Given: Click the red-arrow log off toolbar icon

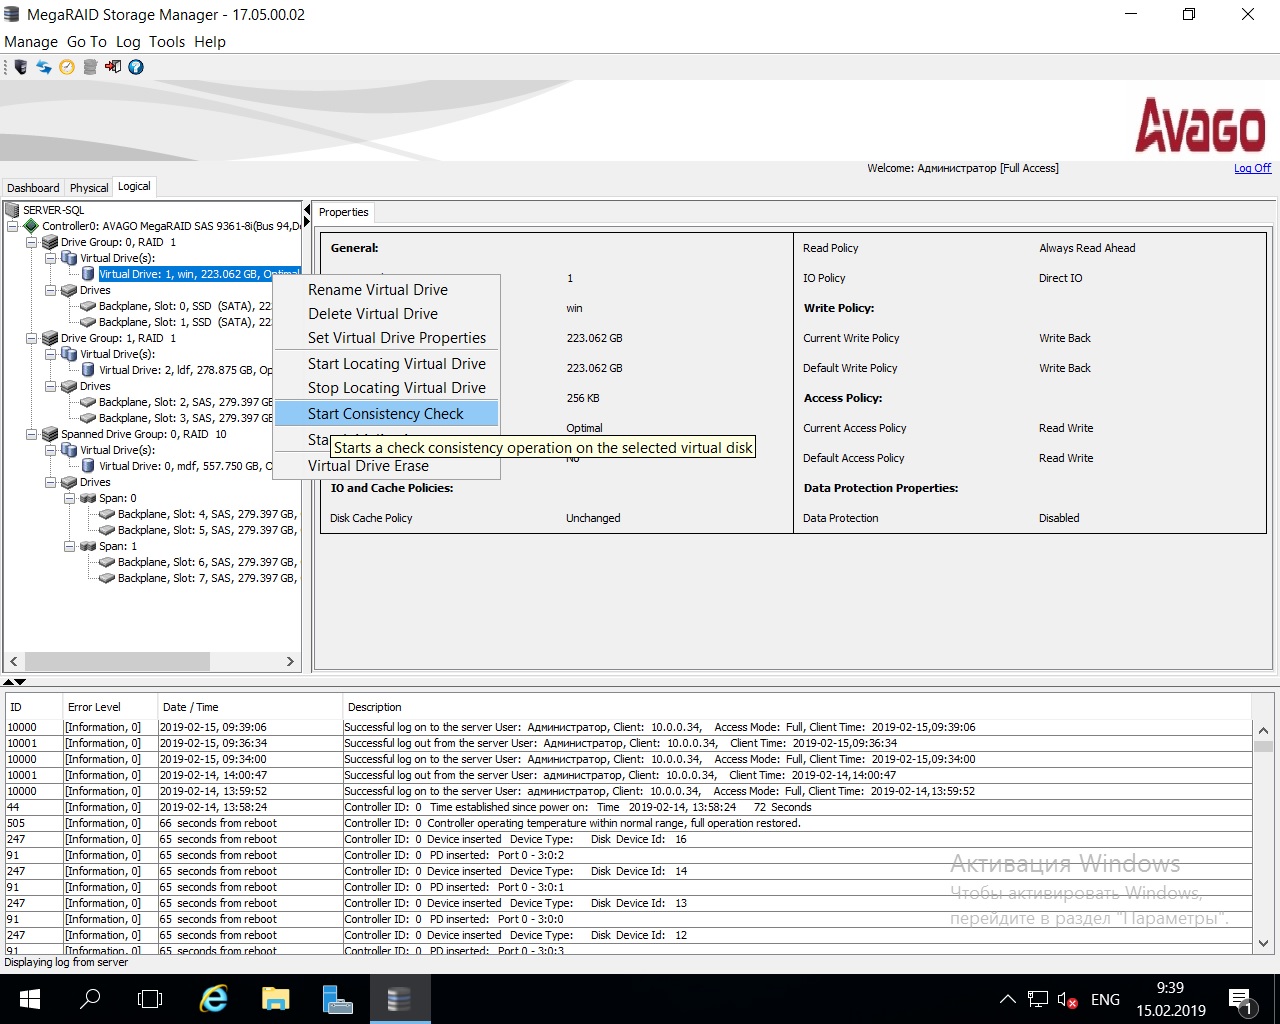Looking at the screenshot, I should coord(113,67).
